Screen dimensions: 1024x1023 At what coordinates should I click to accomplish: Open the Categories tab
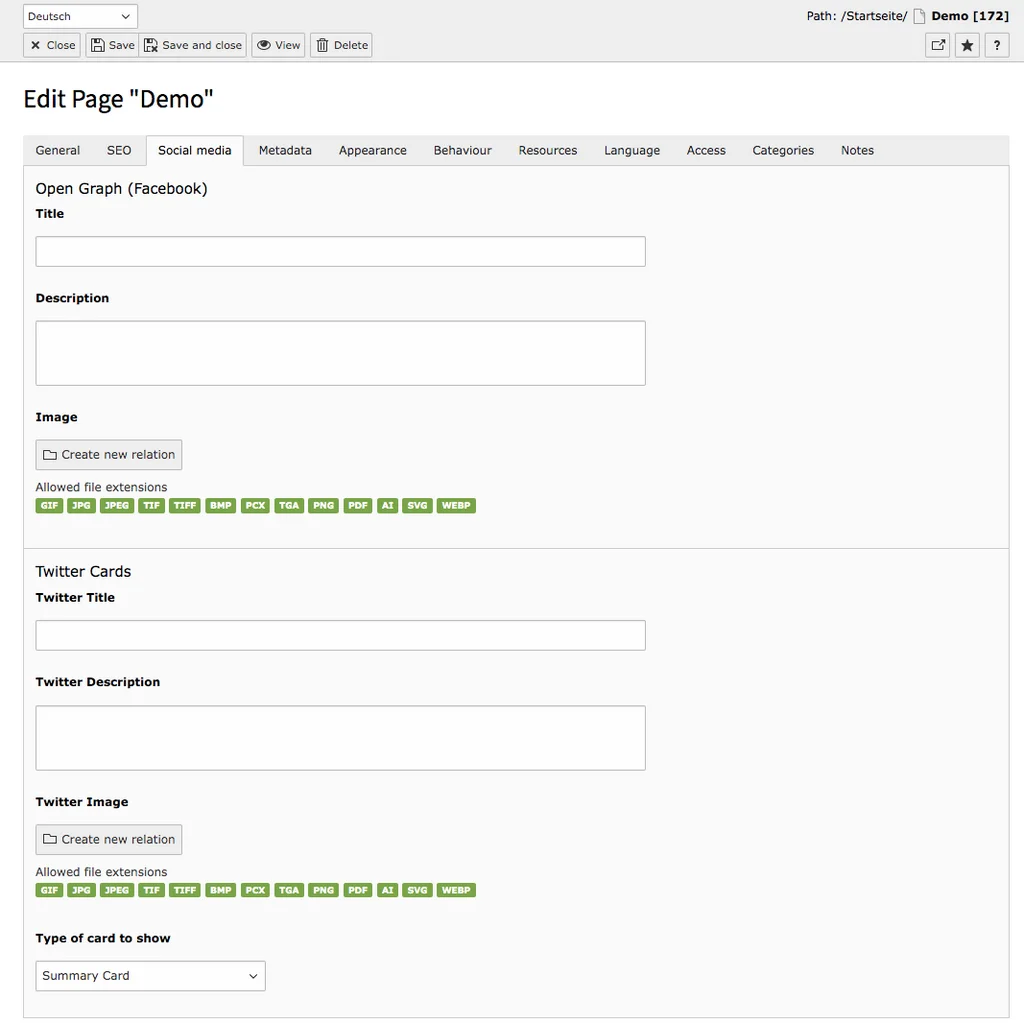coord(783,150)
